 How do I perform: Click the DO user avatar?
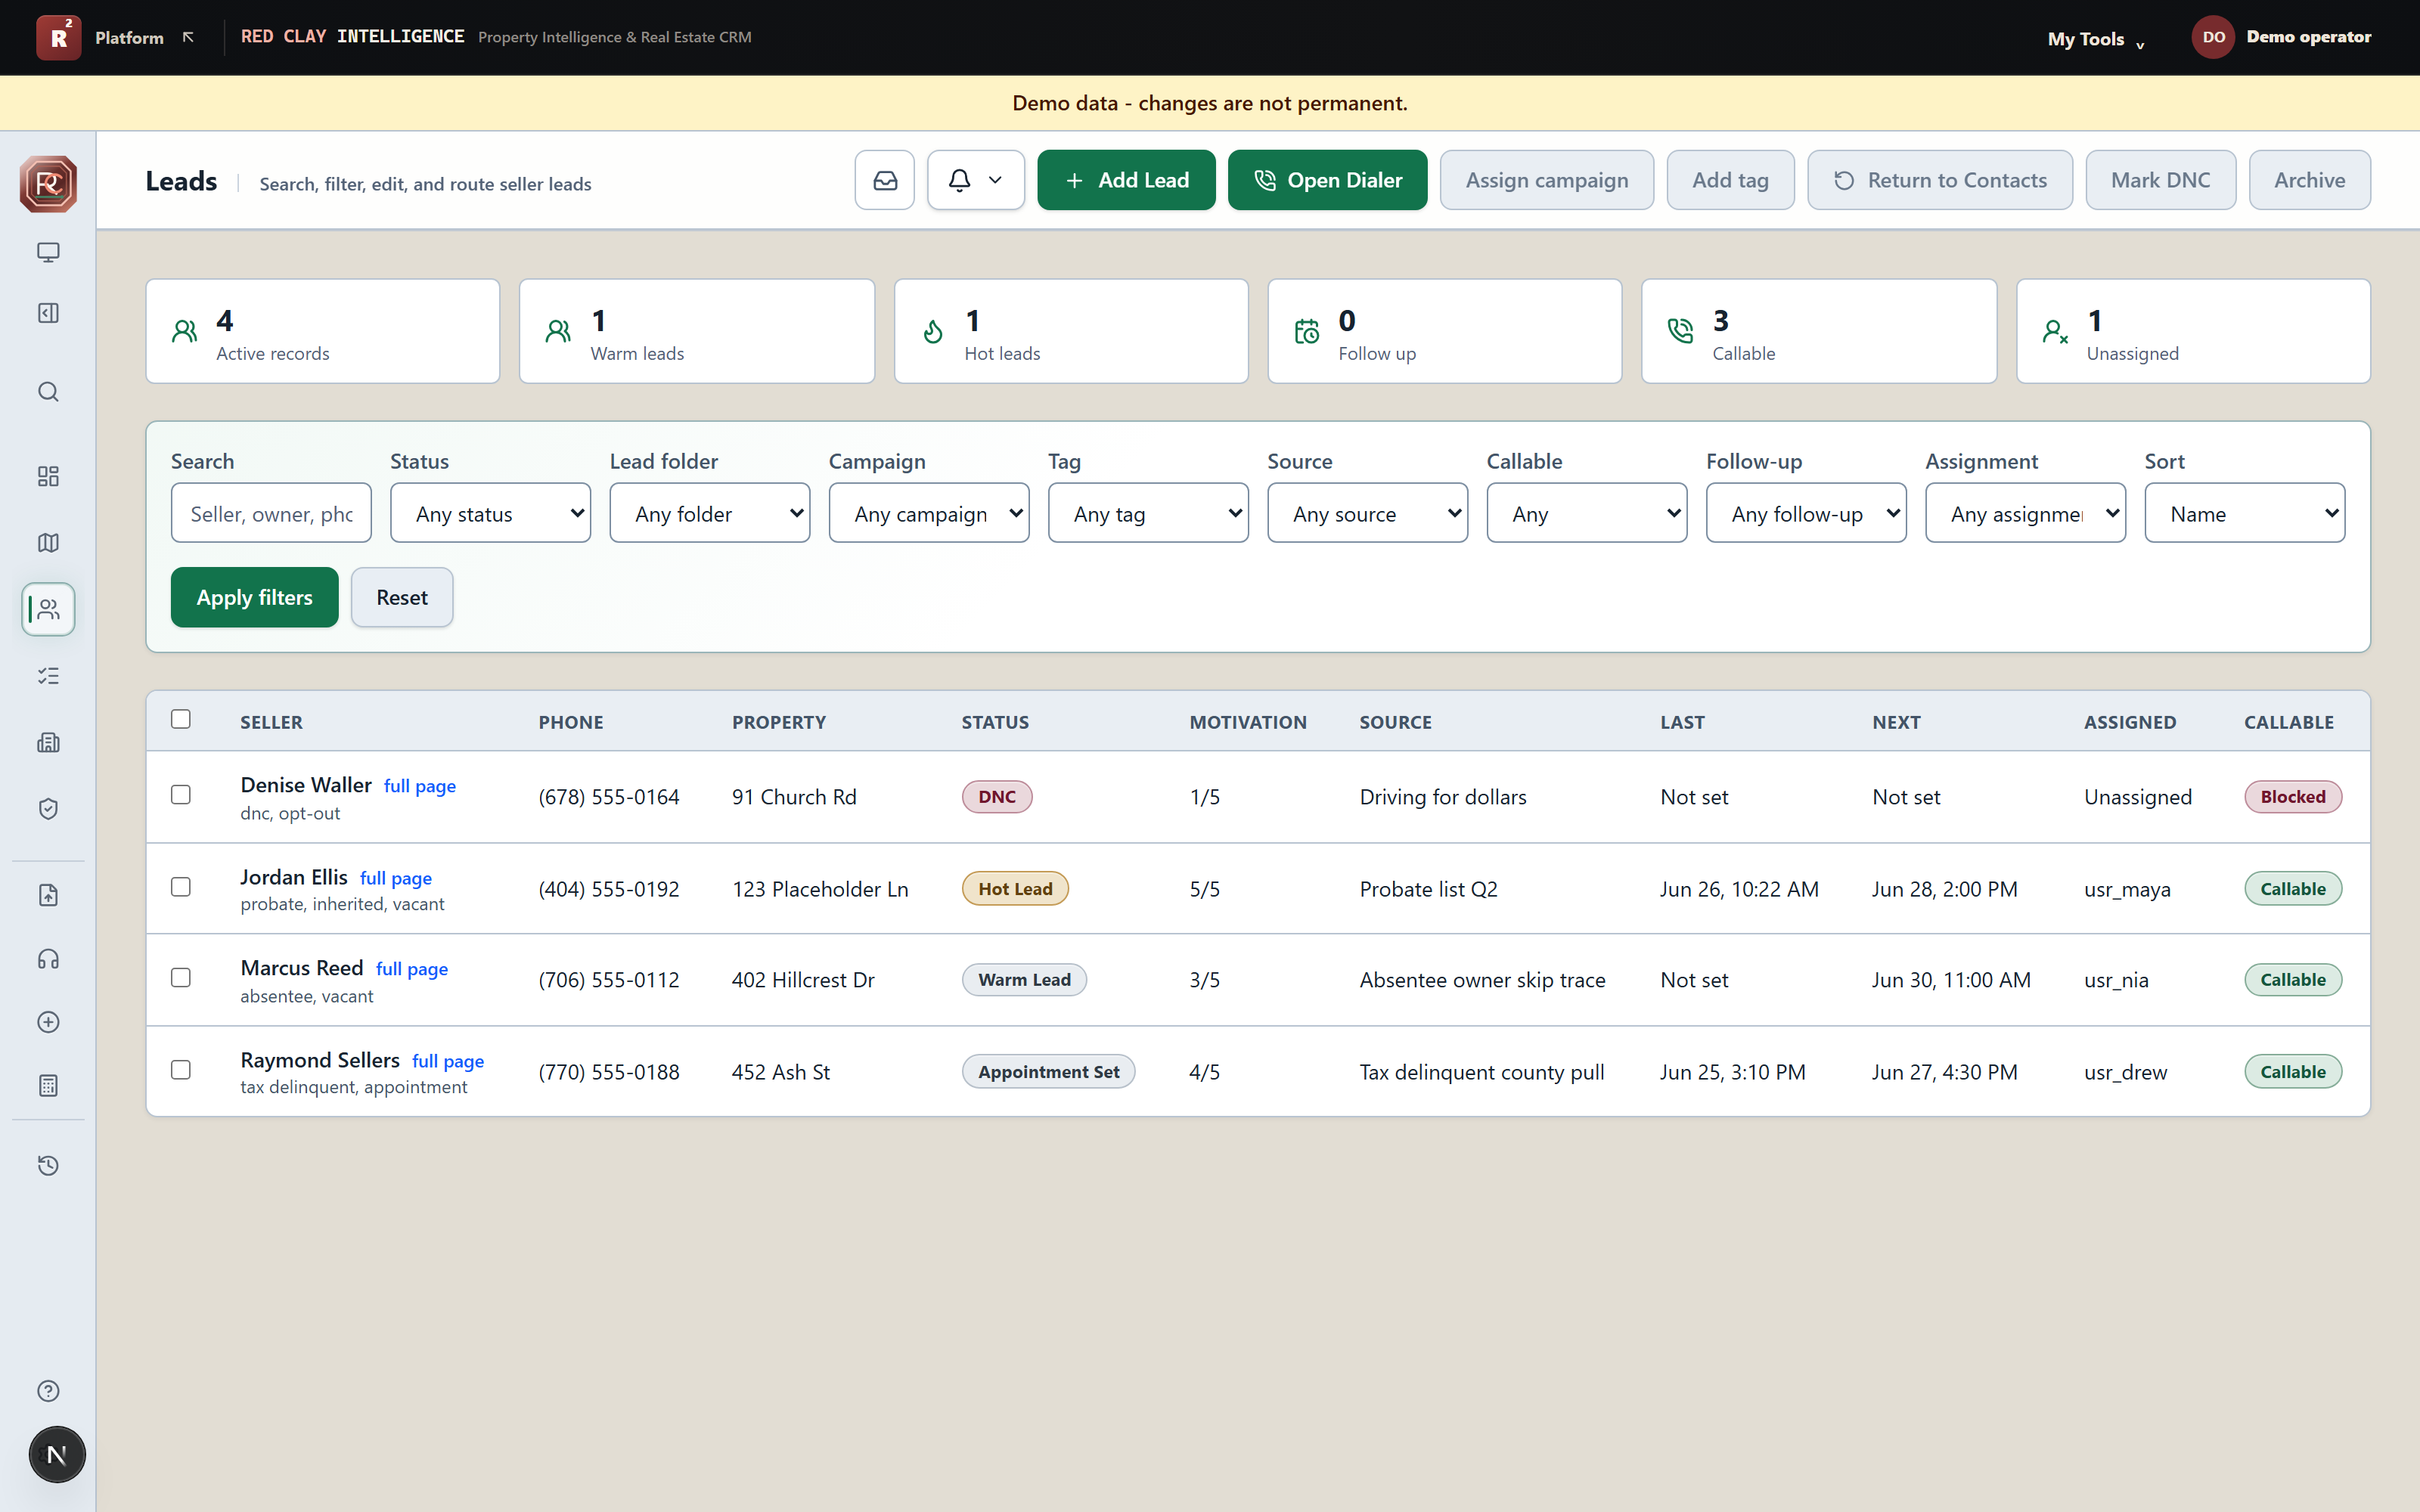(x=2213, y=37)
